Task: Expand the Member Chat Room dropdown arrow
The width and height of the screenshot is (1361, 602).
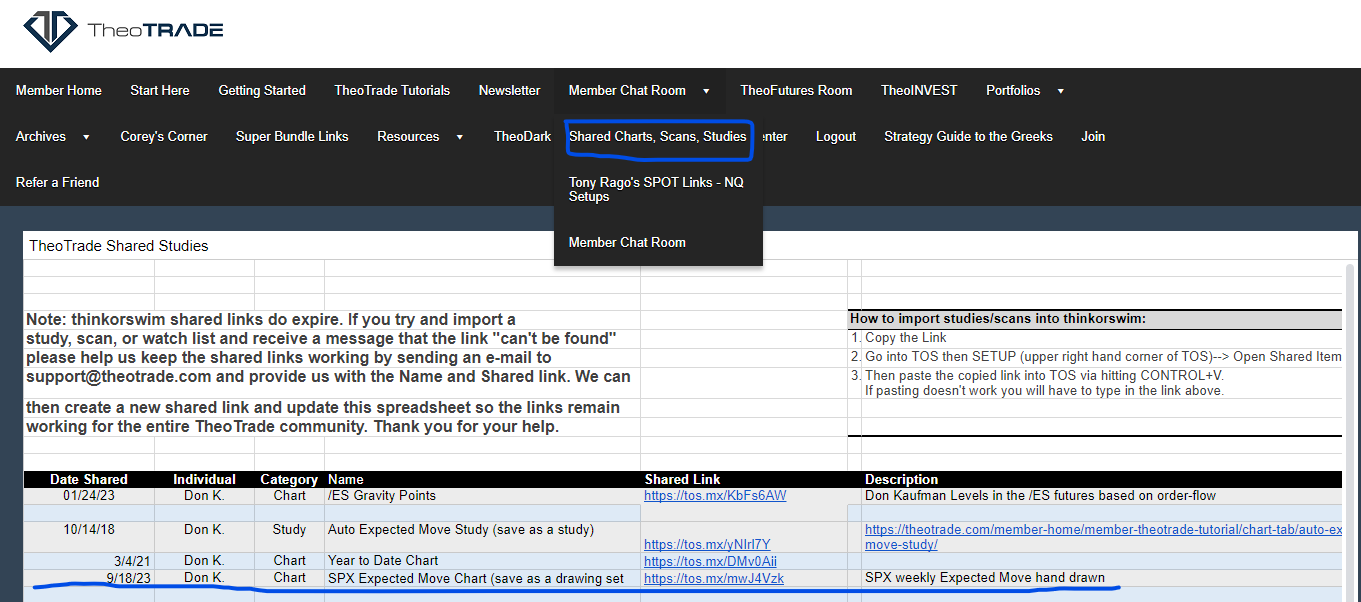Action: 706,91
